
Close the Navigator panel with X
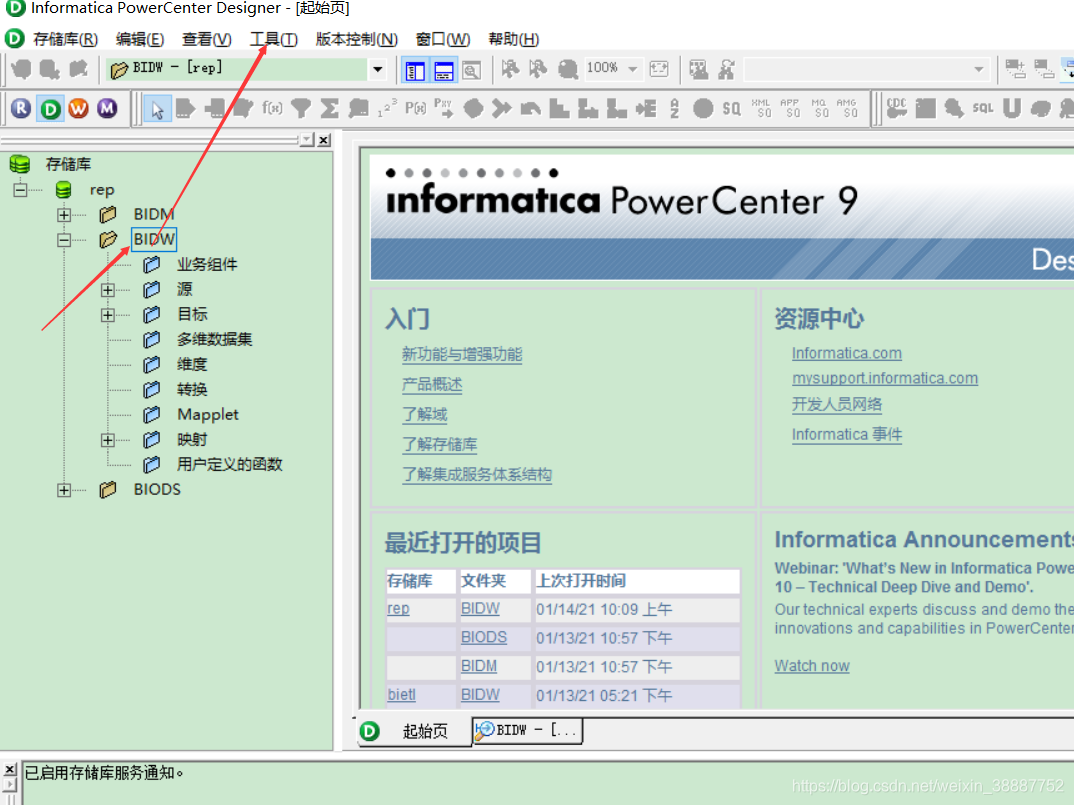[x=324, y=140]
